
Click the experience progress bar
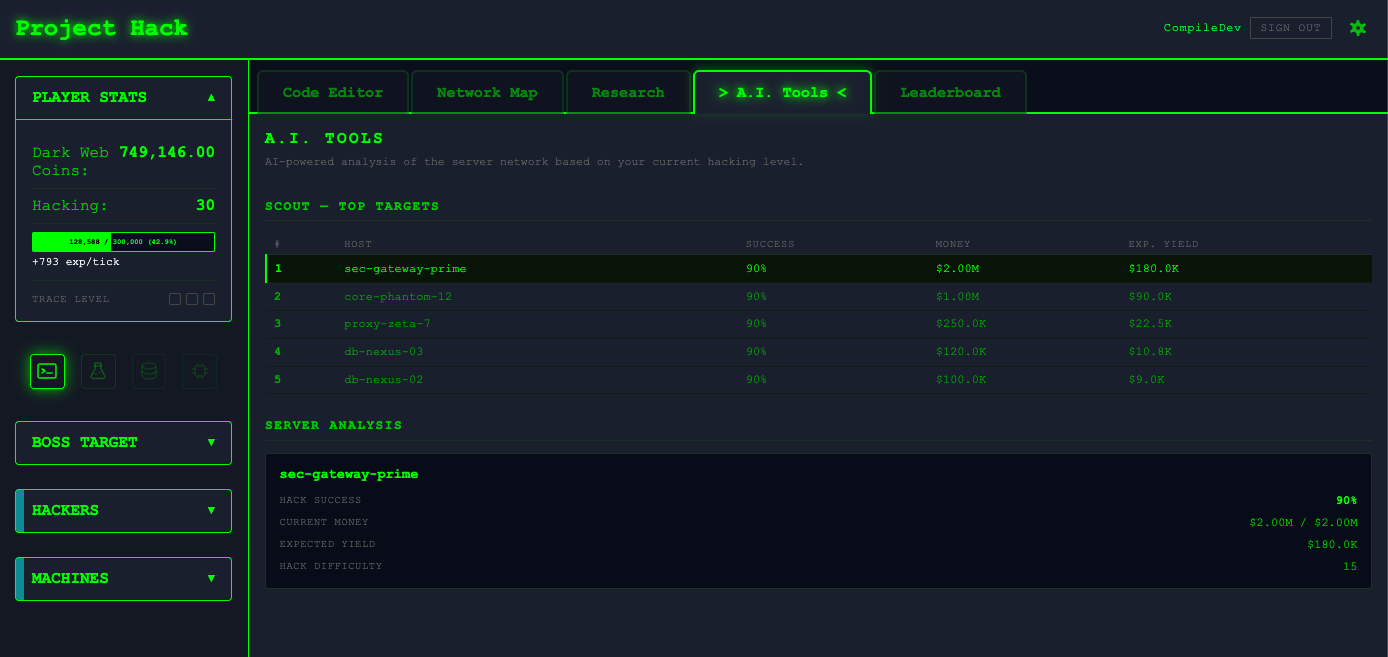123,241
